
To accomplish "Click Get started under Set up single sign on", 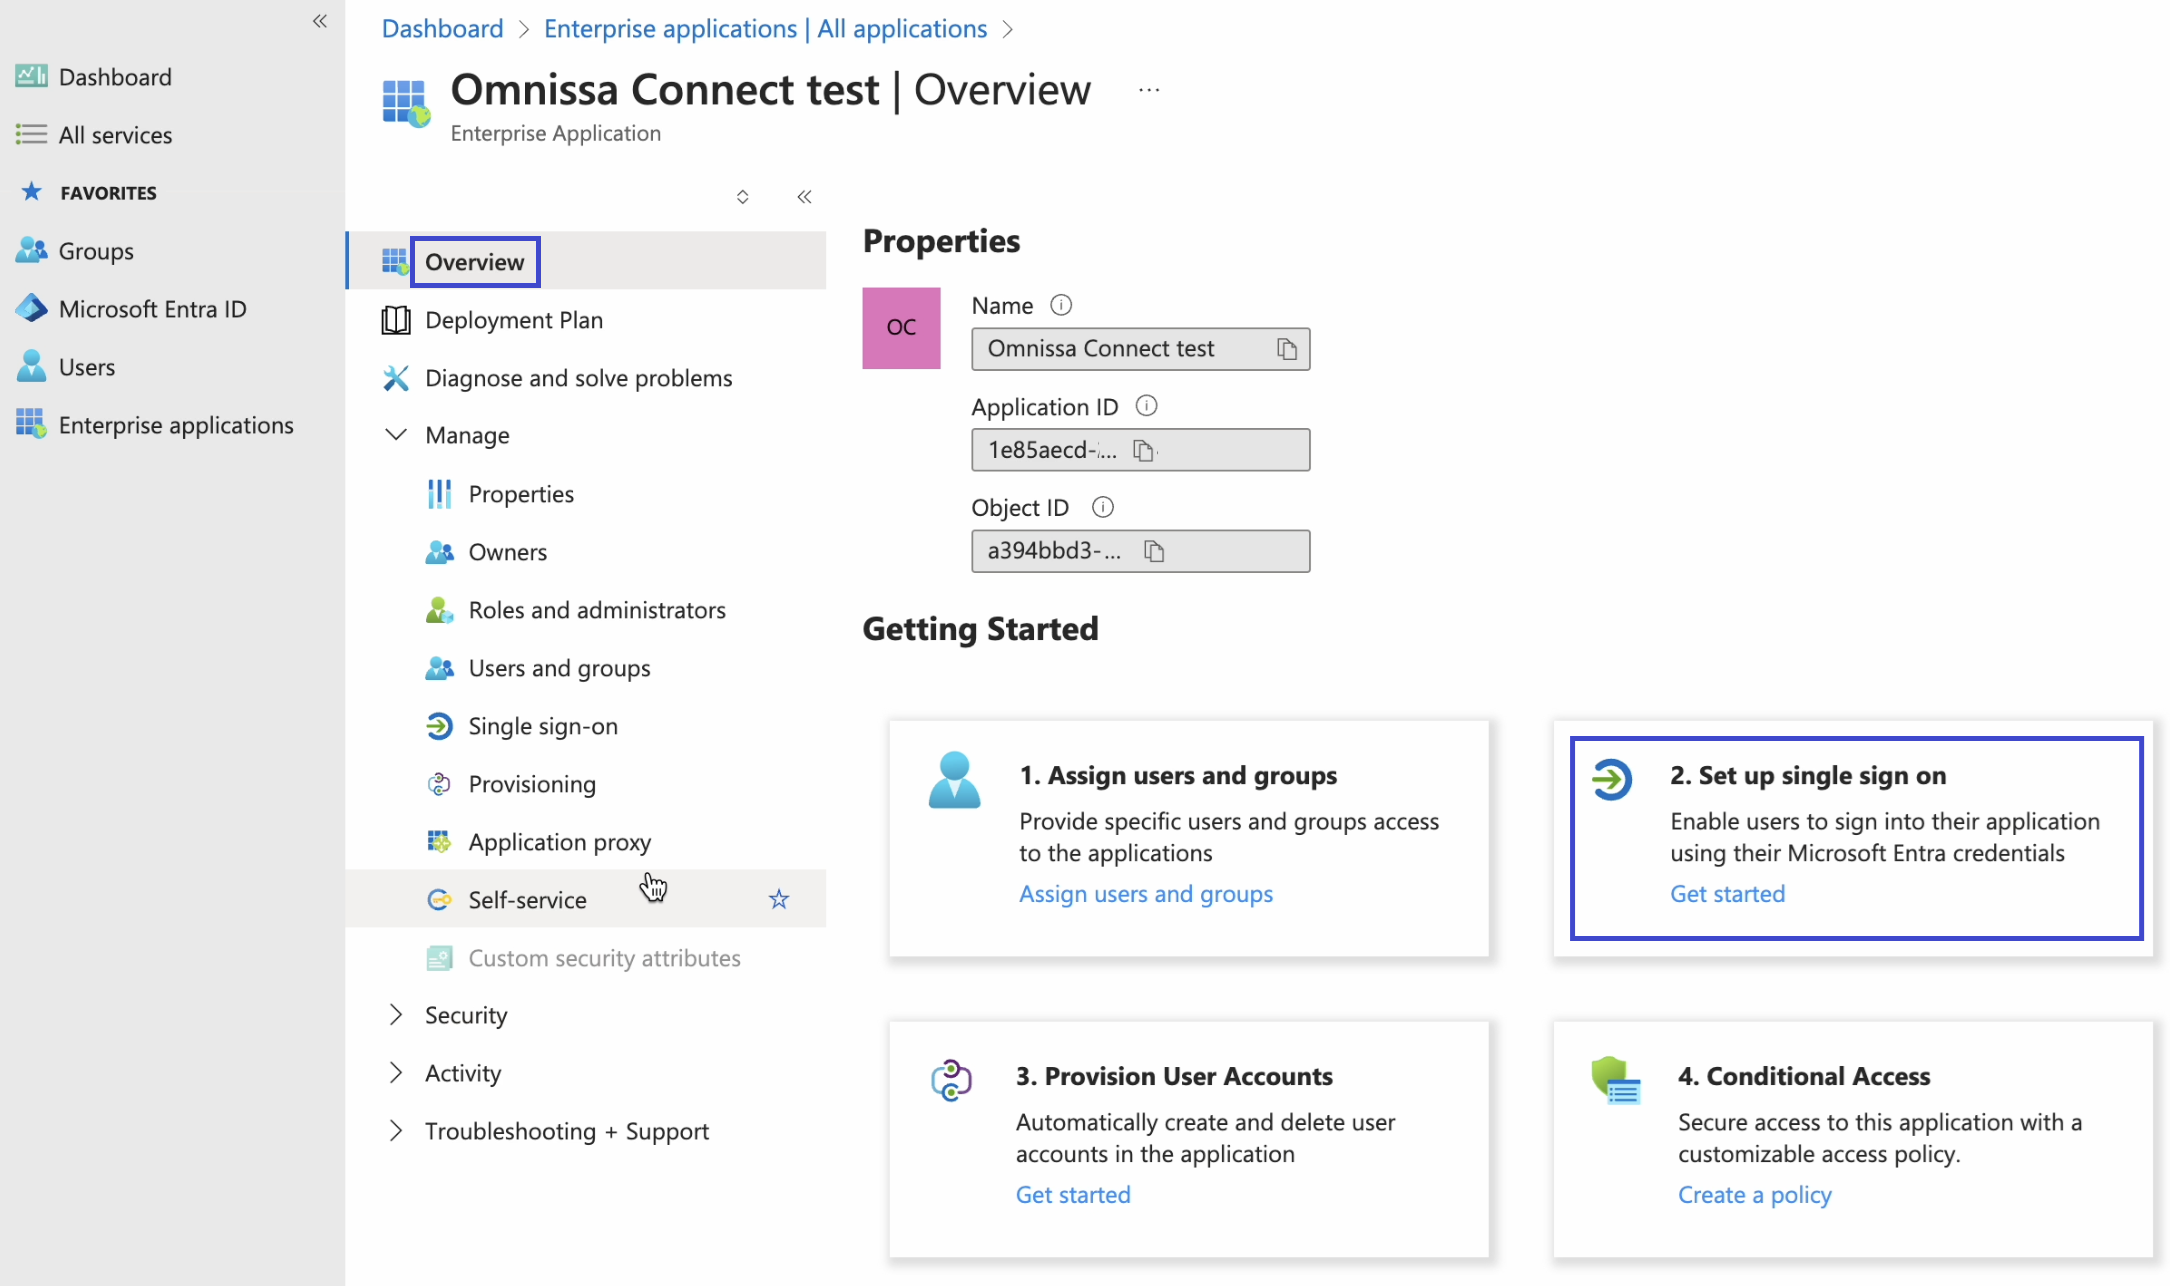I will coord(1728,894).
